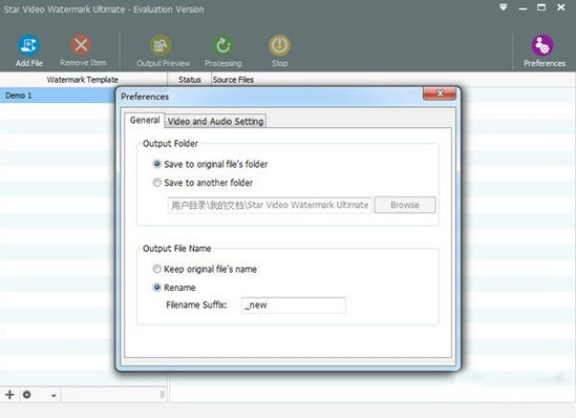The width and height of the screenshot is (576, 418).
Task: Choose Keep original file's name
Action: click(157, 269)
